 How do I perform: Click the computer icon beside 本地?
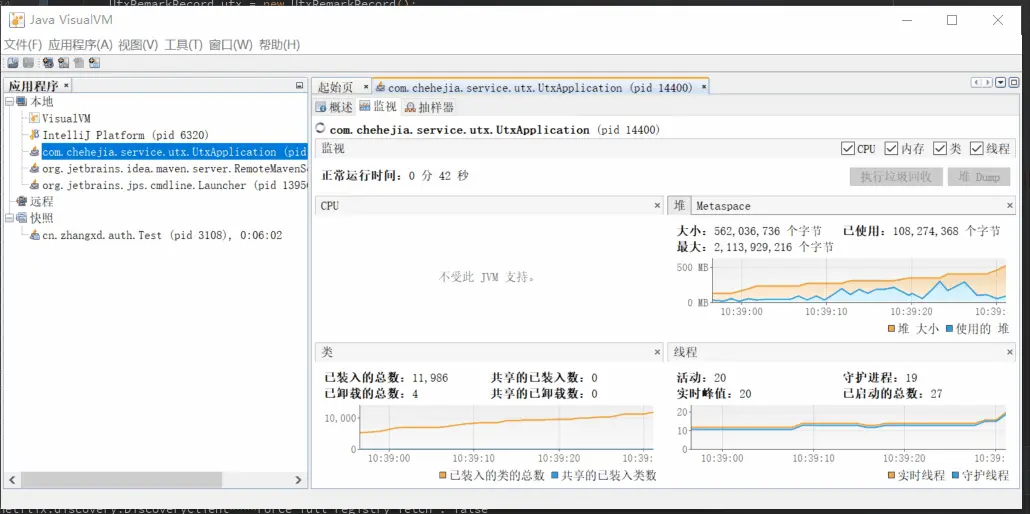pyautogui.click(x=22, y=102)
